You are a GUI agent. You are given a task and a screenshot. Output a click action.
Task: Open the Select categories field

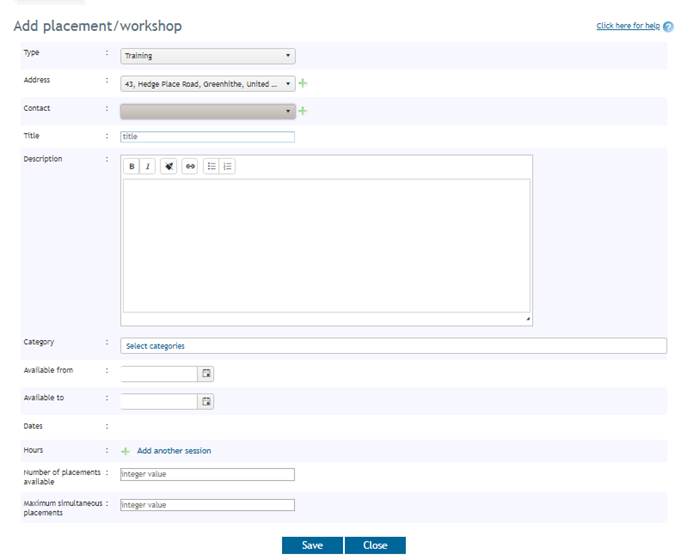pos(393,346)
